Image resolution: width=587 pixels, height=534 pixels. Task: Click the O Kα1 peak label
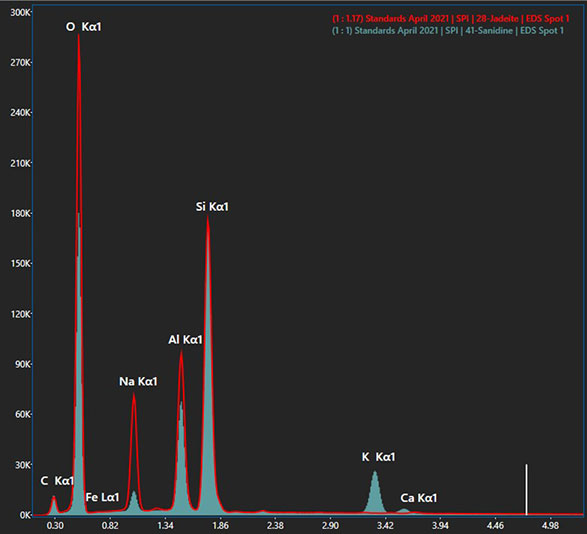point(83,27)
